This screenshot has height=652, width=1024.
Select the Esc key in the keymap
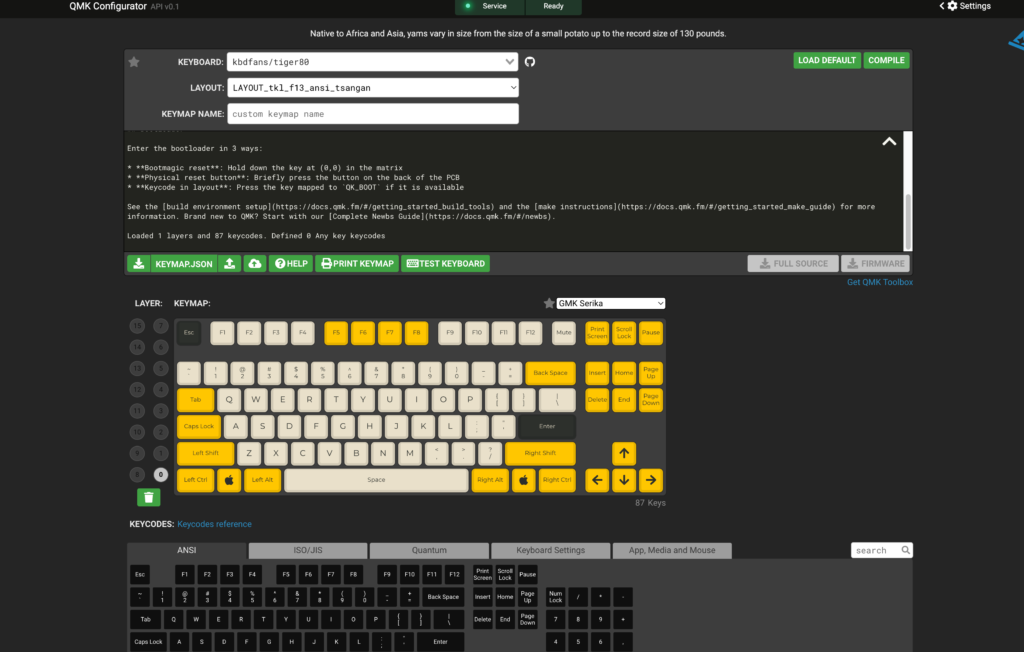[189, 333]
